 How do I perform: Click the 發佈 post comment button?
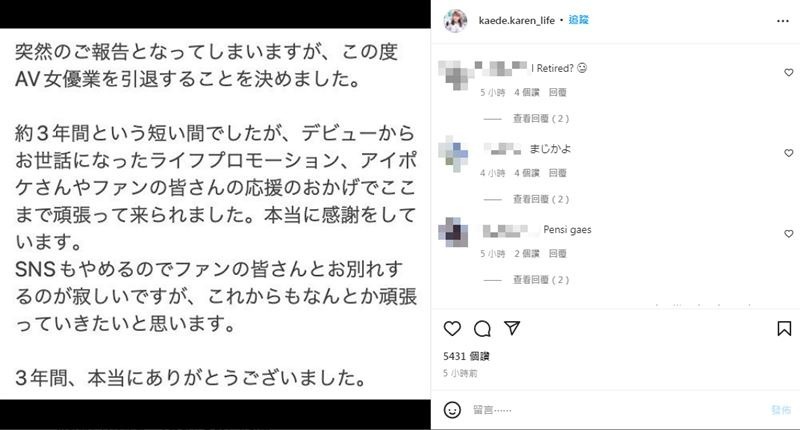click(x=781, y=410)
